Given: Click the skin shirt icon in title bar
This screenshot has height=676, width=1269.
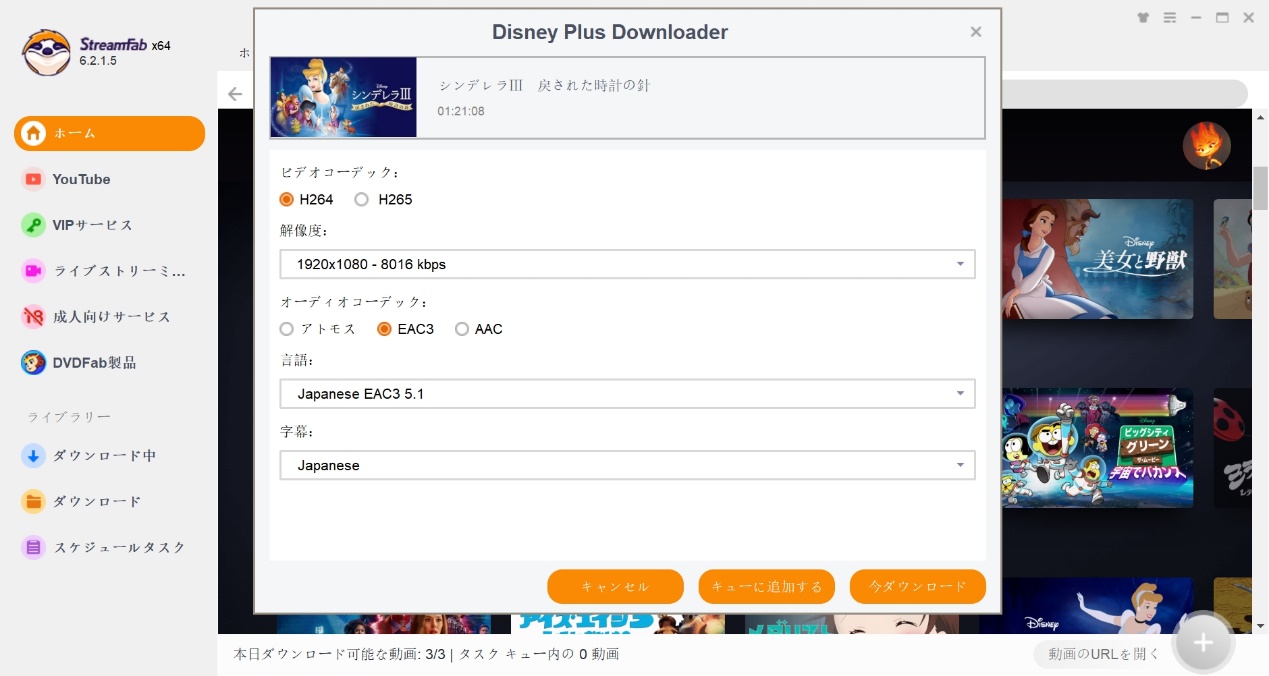Looking at the screenshot, I should coord(1144,18).
